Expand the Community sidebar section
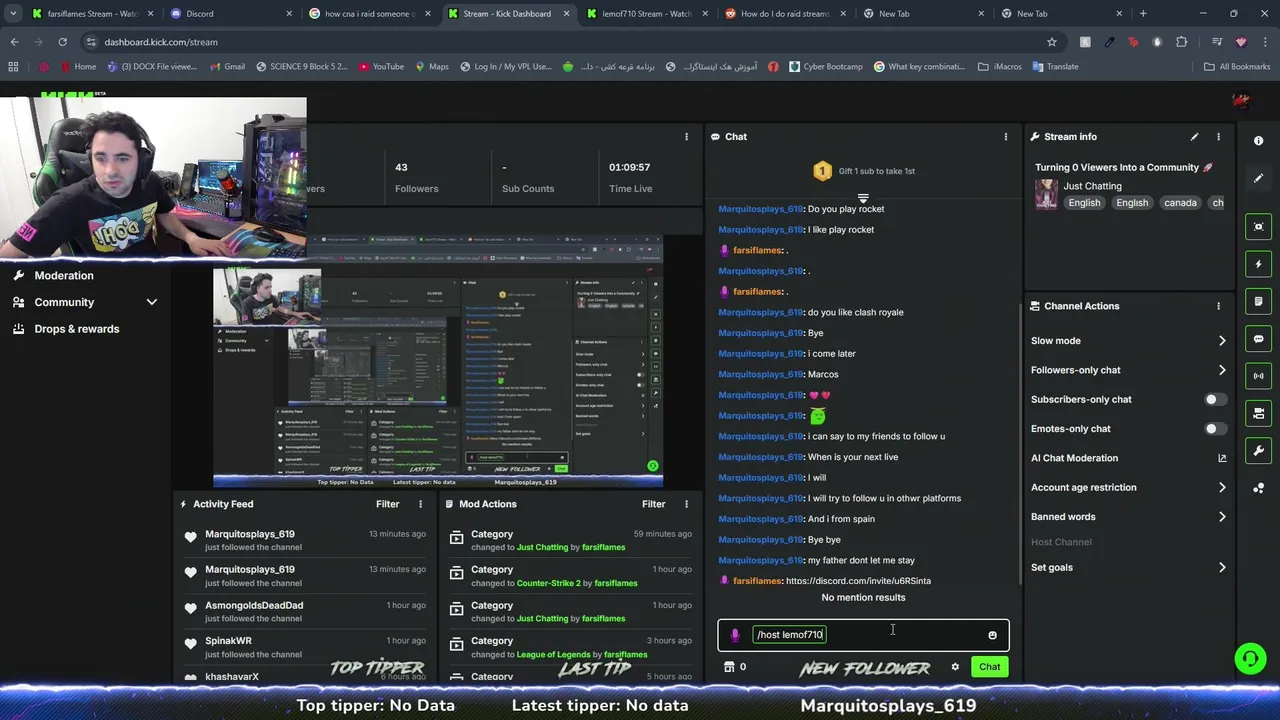The width and height of the screenshot is (1280, 720). 151,302
